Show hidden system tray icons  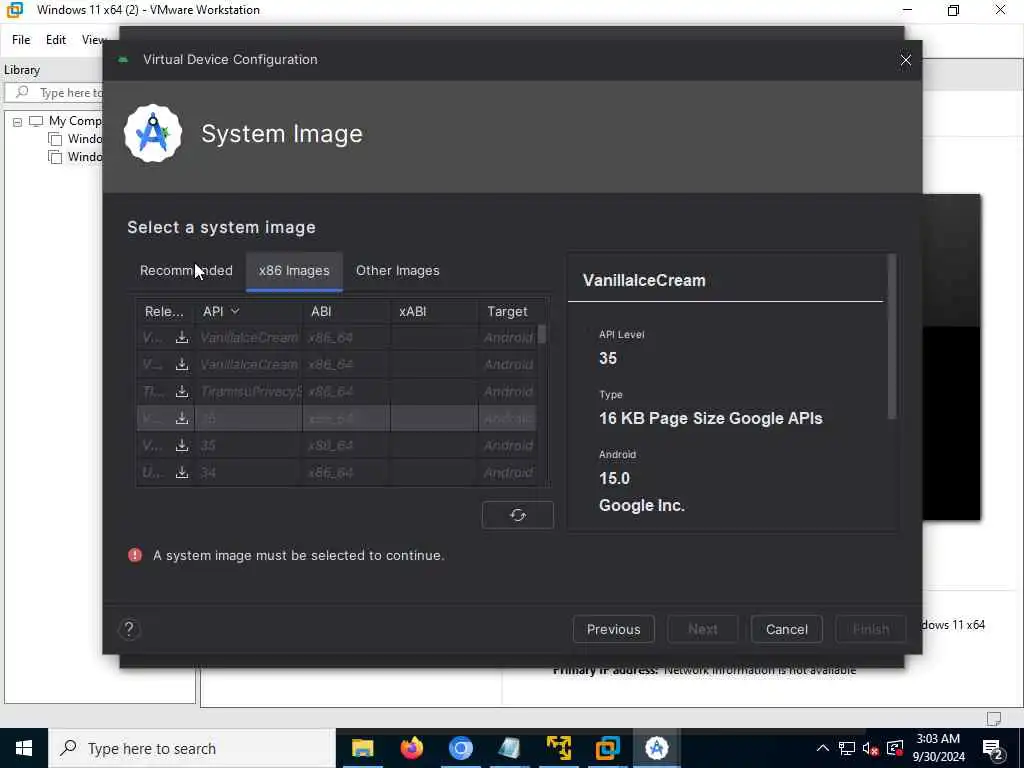tap(823, 748)
